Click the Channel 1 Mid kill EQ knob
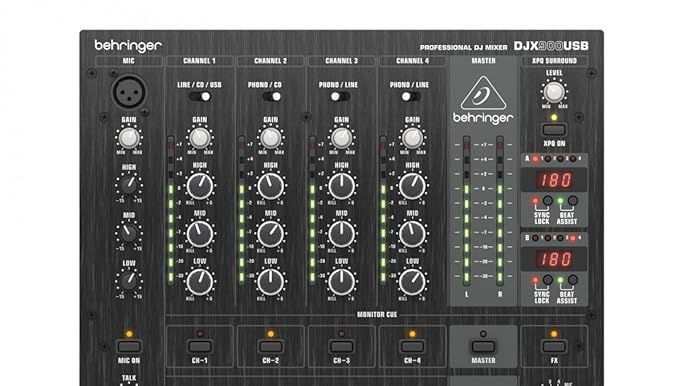This screenshot has width=684, height=386. click(x=200, y=234)
